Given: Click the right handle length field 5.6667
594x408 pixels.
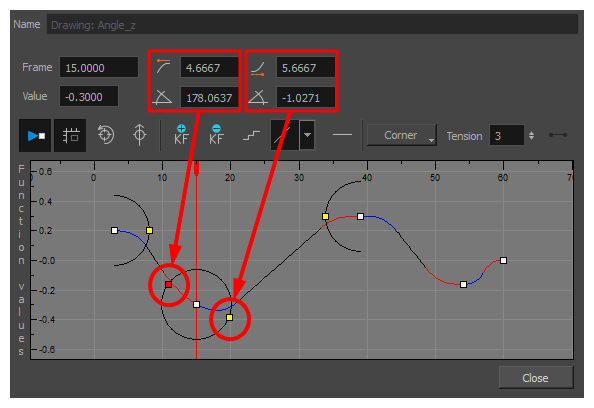Looking at the screenshot, I should pos(306,67).
